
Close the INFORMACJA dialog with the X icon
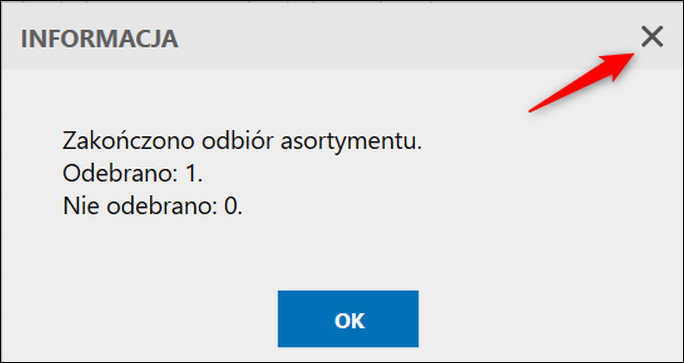[652, 37]
